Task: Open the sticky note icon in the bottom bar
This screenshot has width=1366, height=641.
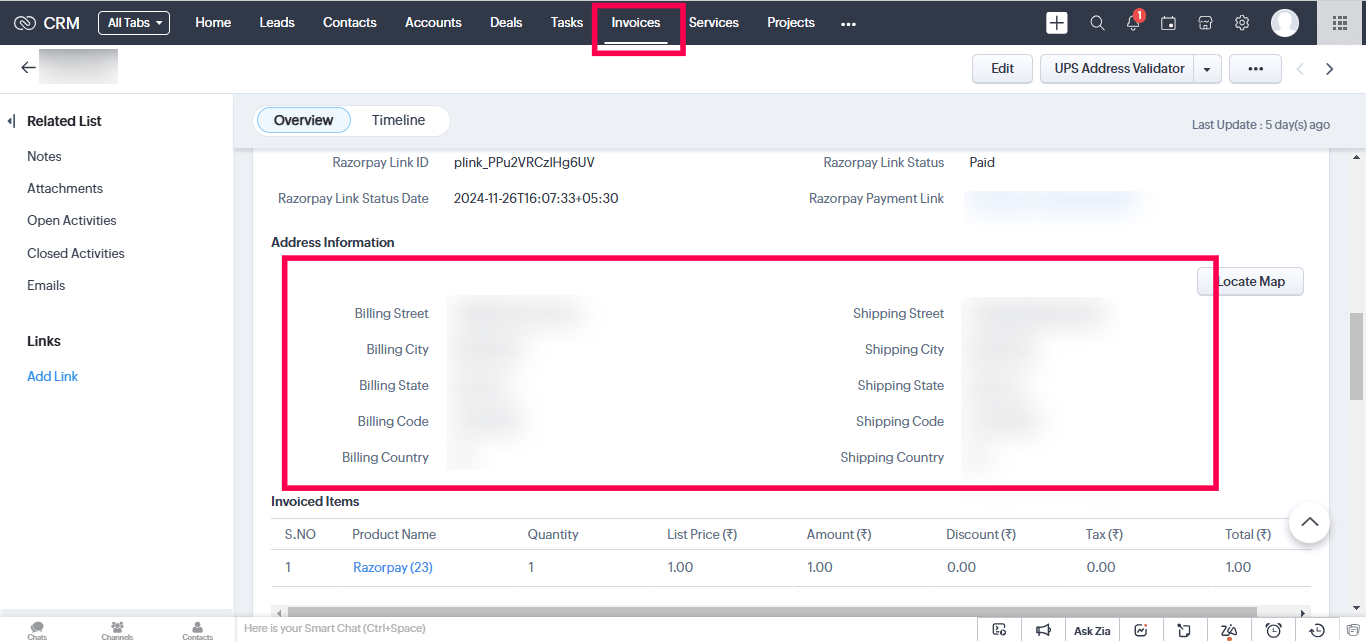Action: point(1184,630)
